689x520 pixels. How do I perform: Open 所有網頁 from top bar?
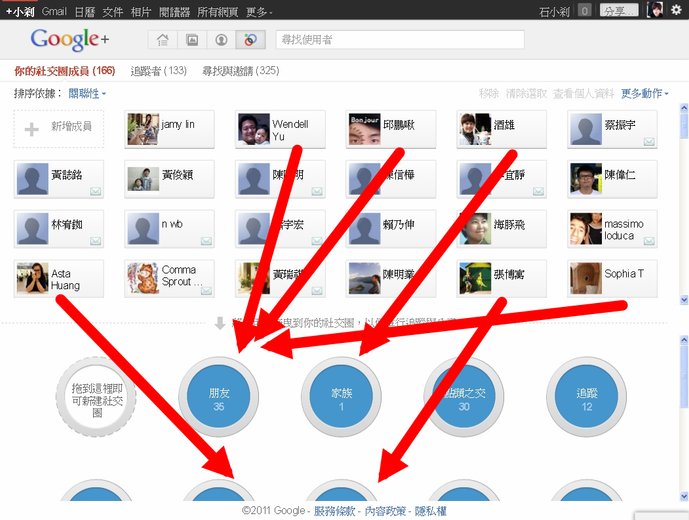pos(218,12)
